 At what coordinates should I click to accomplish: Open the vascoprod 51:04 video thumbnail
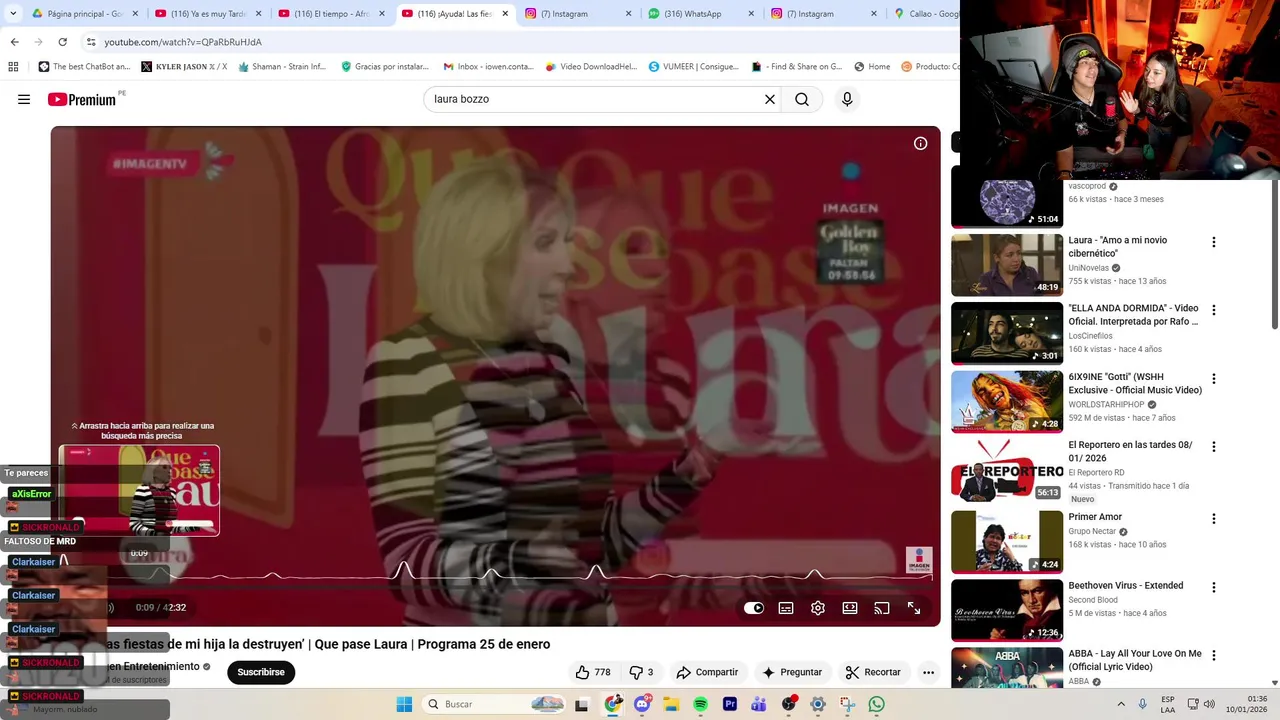click(1007, 203)
